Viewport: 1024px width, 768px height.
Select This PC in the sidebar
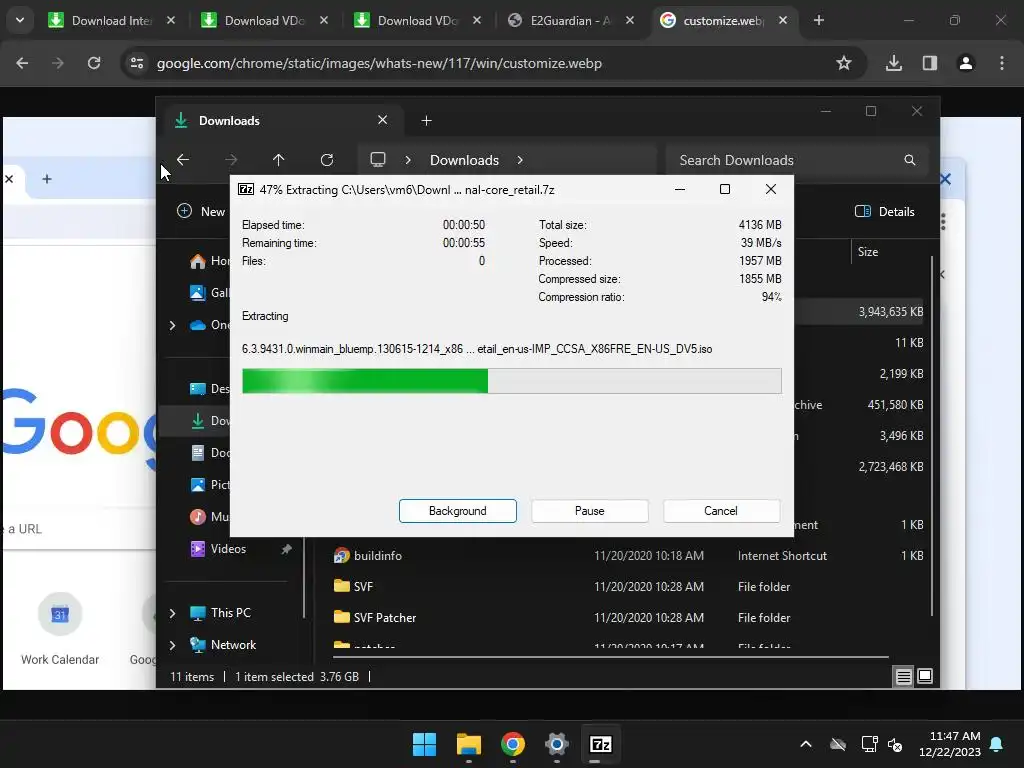pyautogui.click(x=221, y=613)
